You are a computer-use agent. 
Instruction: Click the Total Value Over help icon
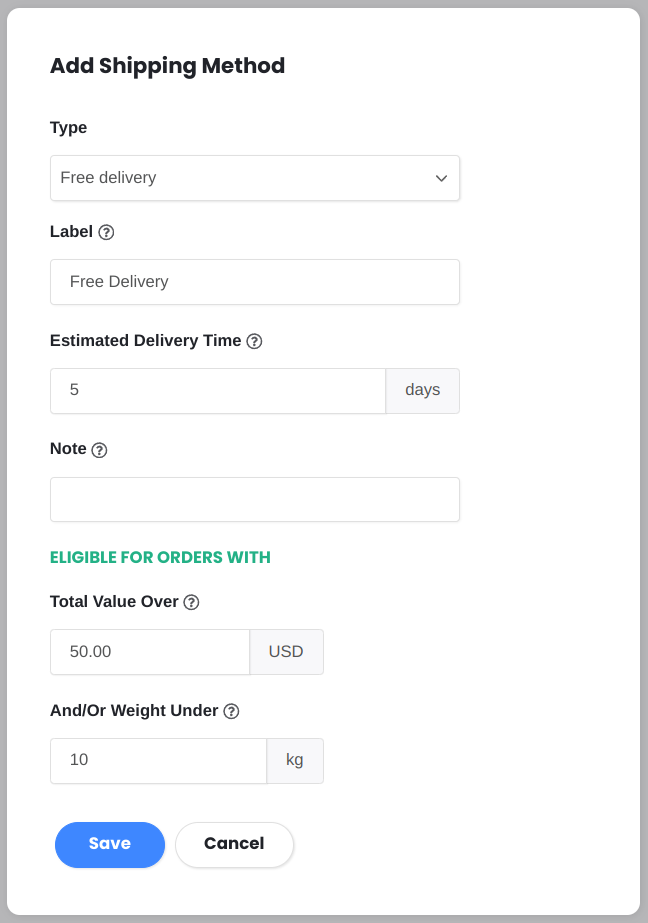coord(191,602)
